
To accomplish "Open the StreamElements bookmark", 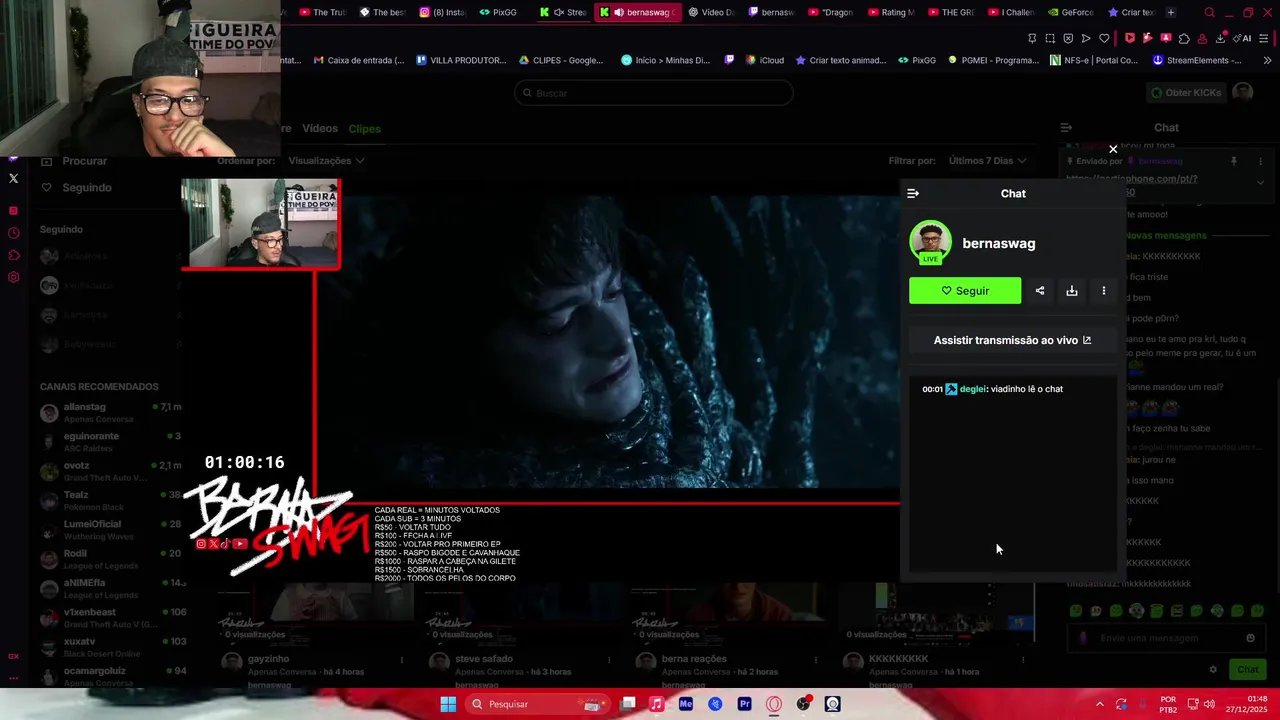I will tap(1196, 60).
